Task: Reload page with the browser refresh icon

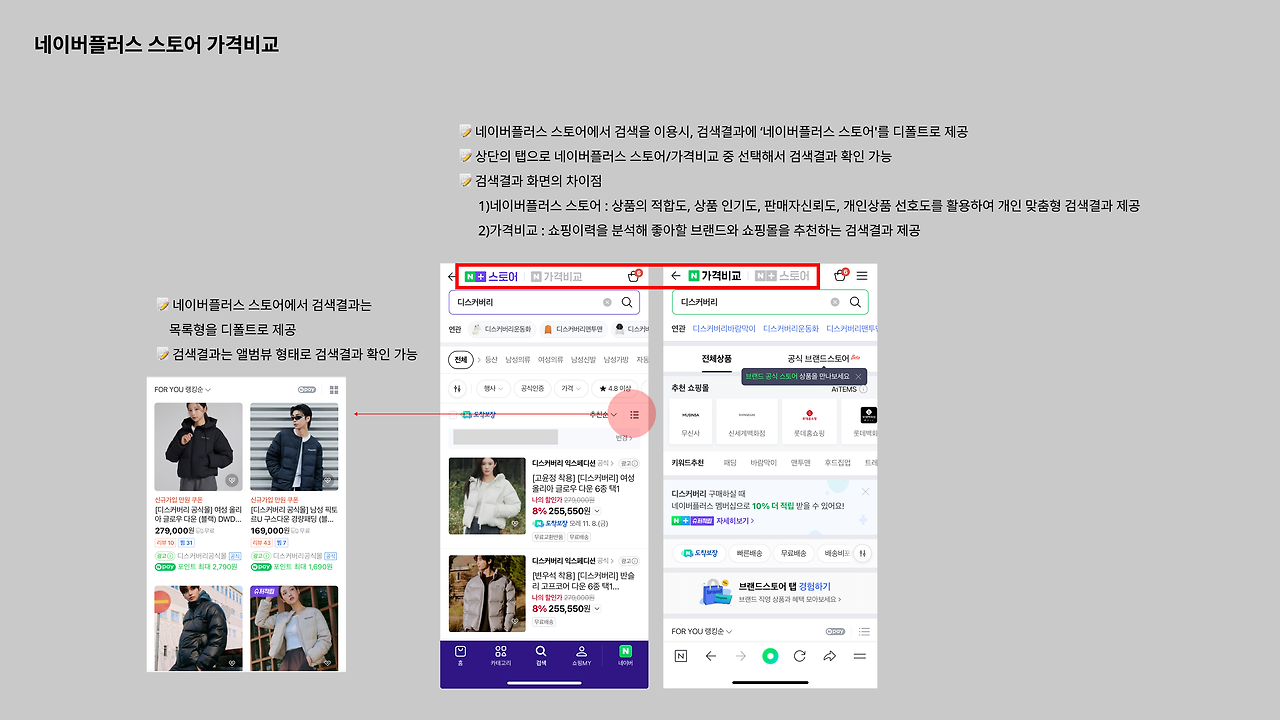Action: (x=800, y=656)
